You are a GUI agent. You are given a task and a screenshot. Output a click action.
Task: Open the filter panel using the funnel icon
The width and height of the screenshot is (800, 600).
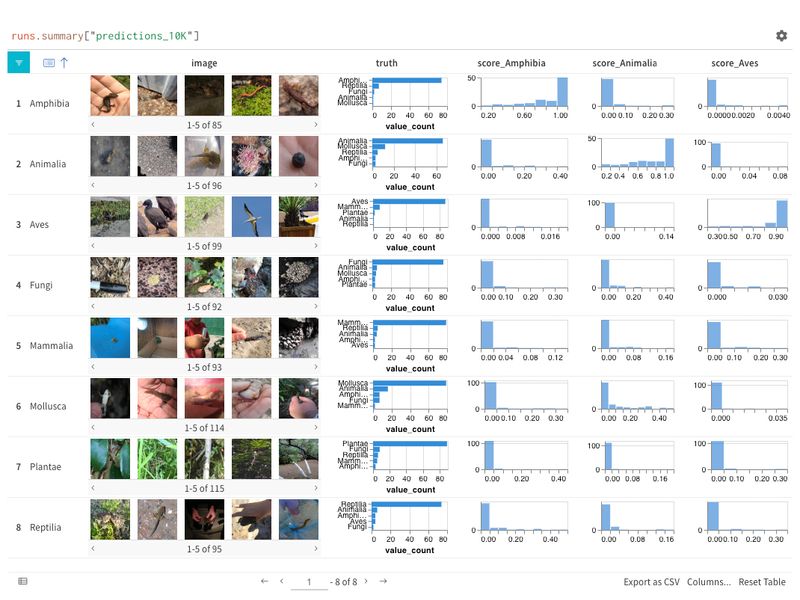coord(18,62)
